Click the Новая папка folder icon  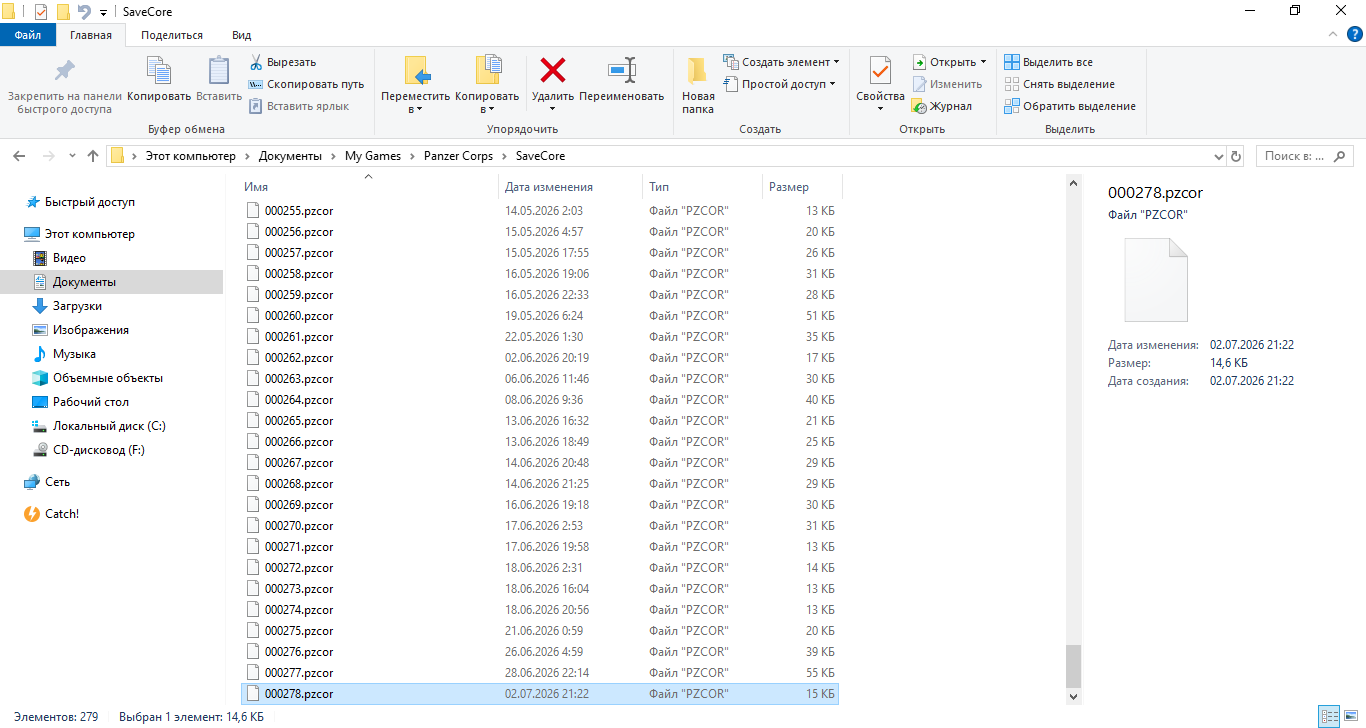coord(698,70)
